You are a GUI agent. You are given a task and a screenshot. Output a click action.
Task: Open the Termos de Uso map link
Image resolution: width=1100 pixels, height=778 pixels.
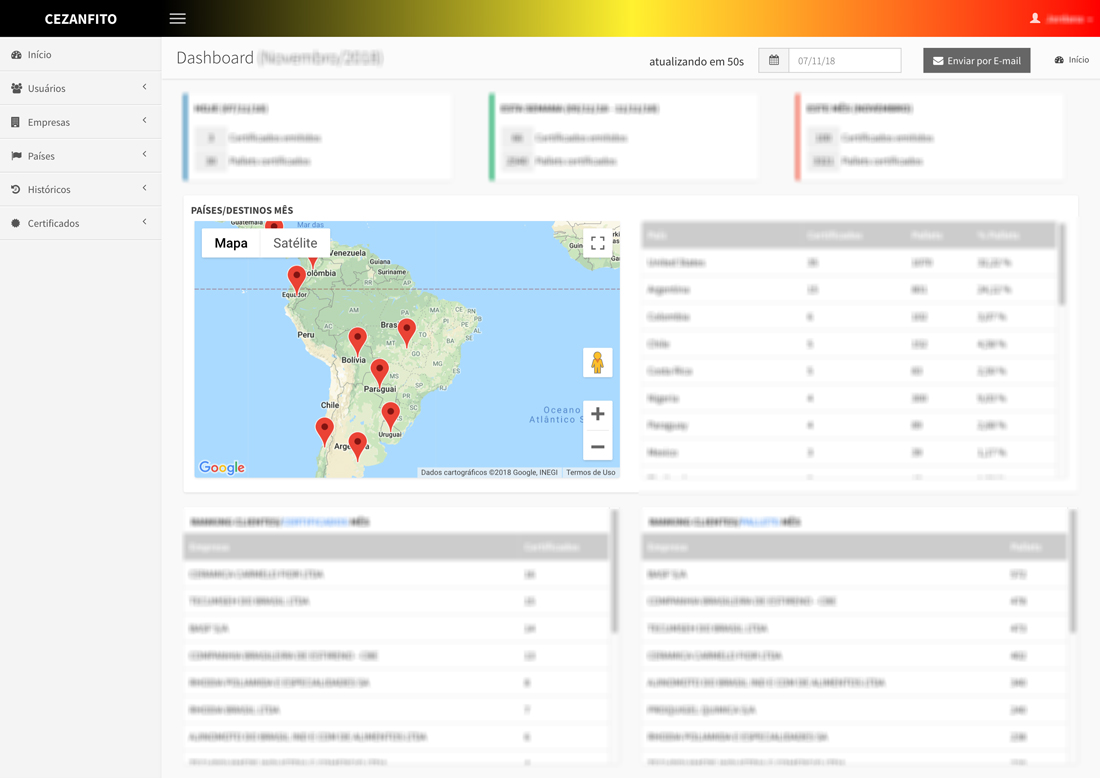point(591,472)
